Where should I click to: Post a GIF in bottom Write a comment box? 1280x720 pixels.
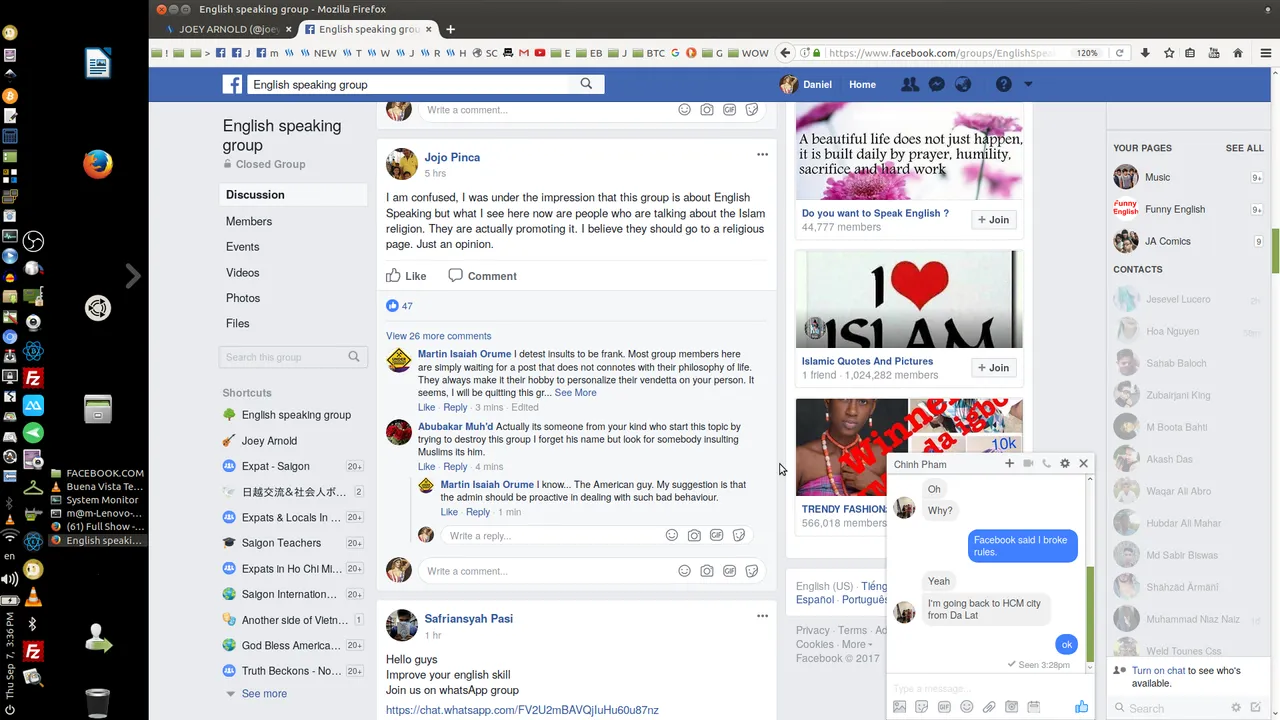click(x=730, y=571)
